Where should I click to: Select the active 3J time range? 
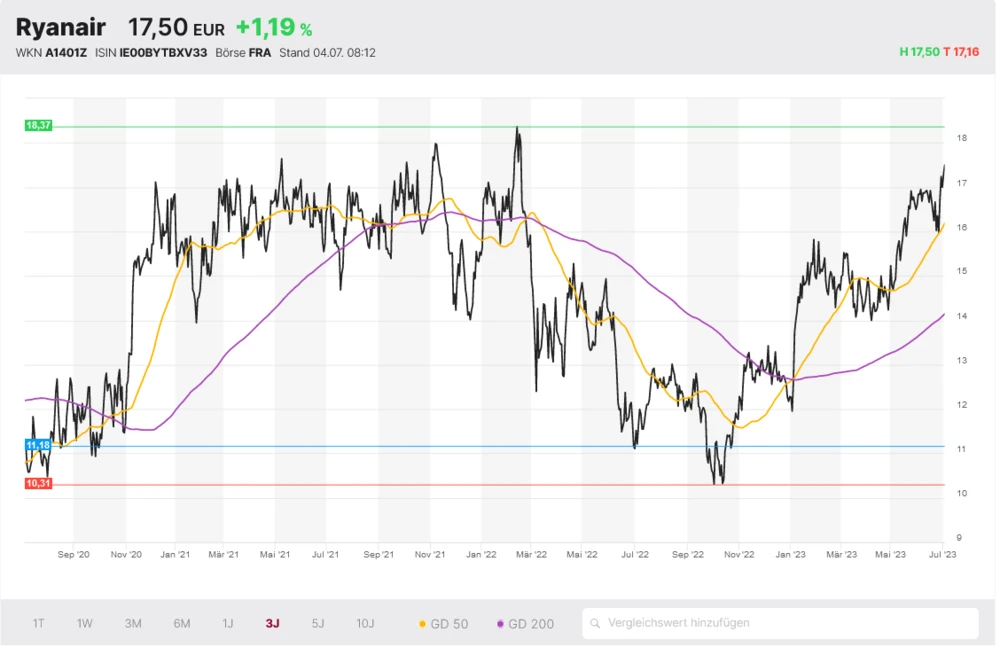272,623
